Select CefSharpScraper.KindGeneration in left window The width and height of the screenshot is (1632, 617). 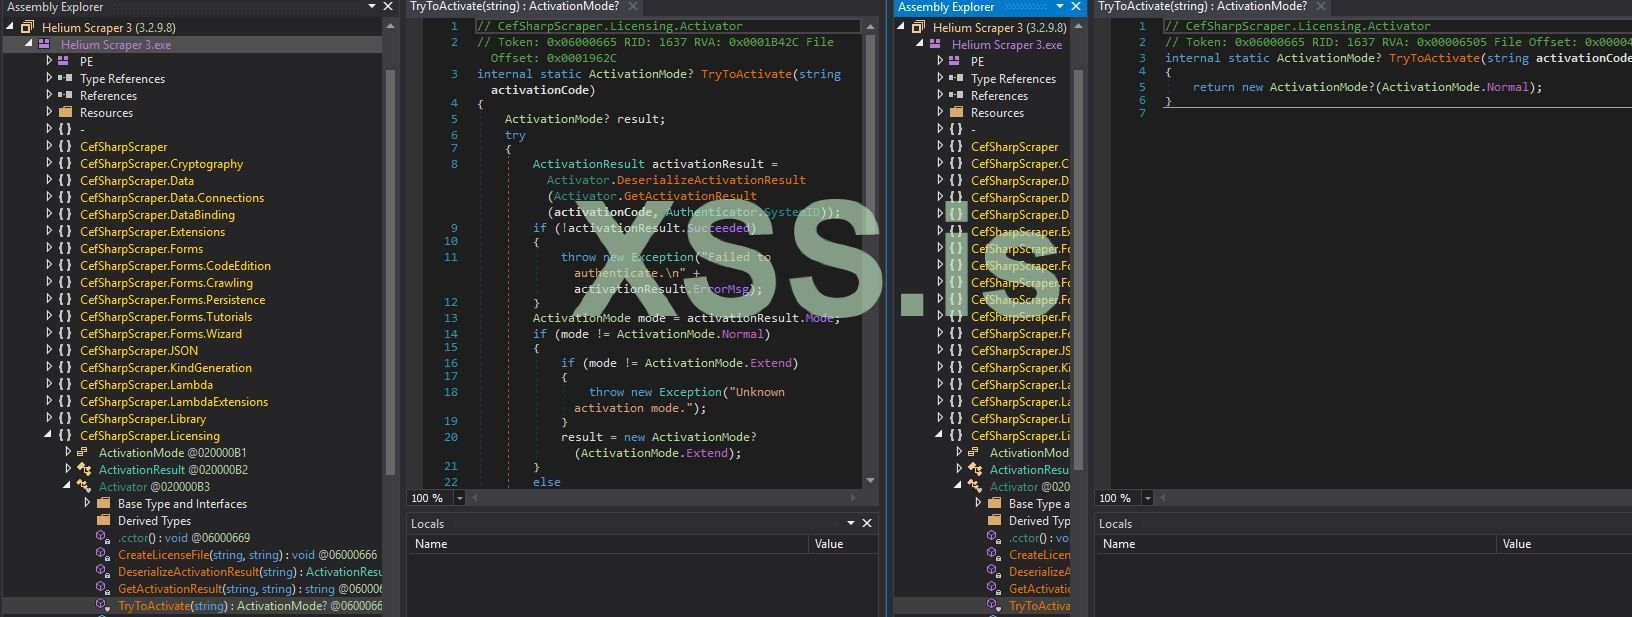tap(166, 368)
